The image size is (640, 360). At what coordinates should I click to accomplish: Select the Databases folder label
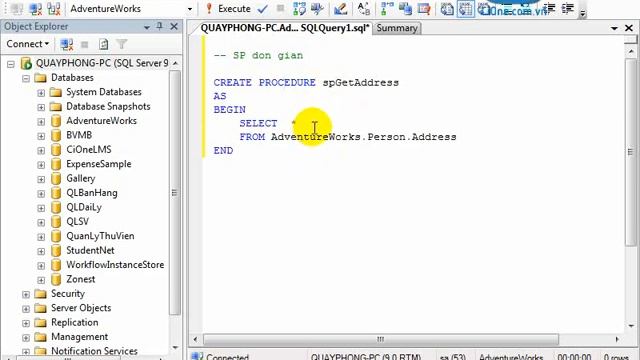[72, 78]
